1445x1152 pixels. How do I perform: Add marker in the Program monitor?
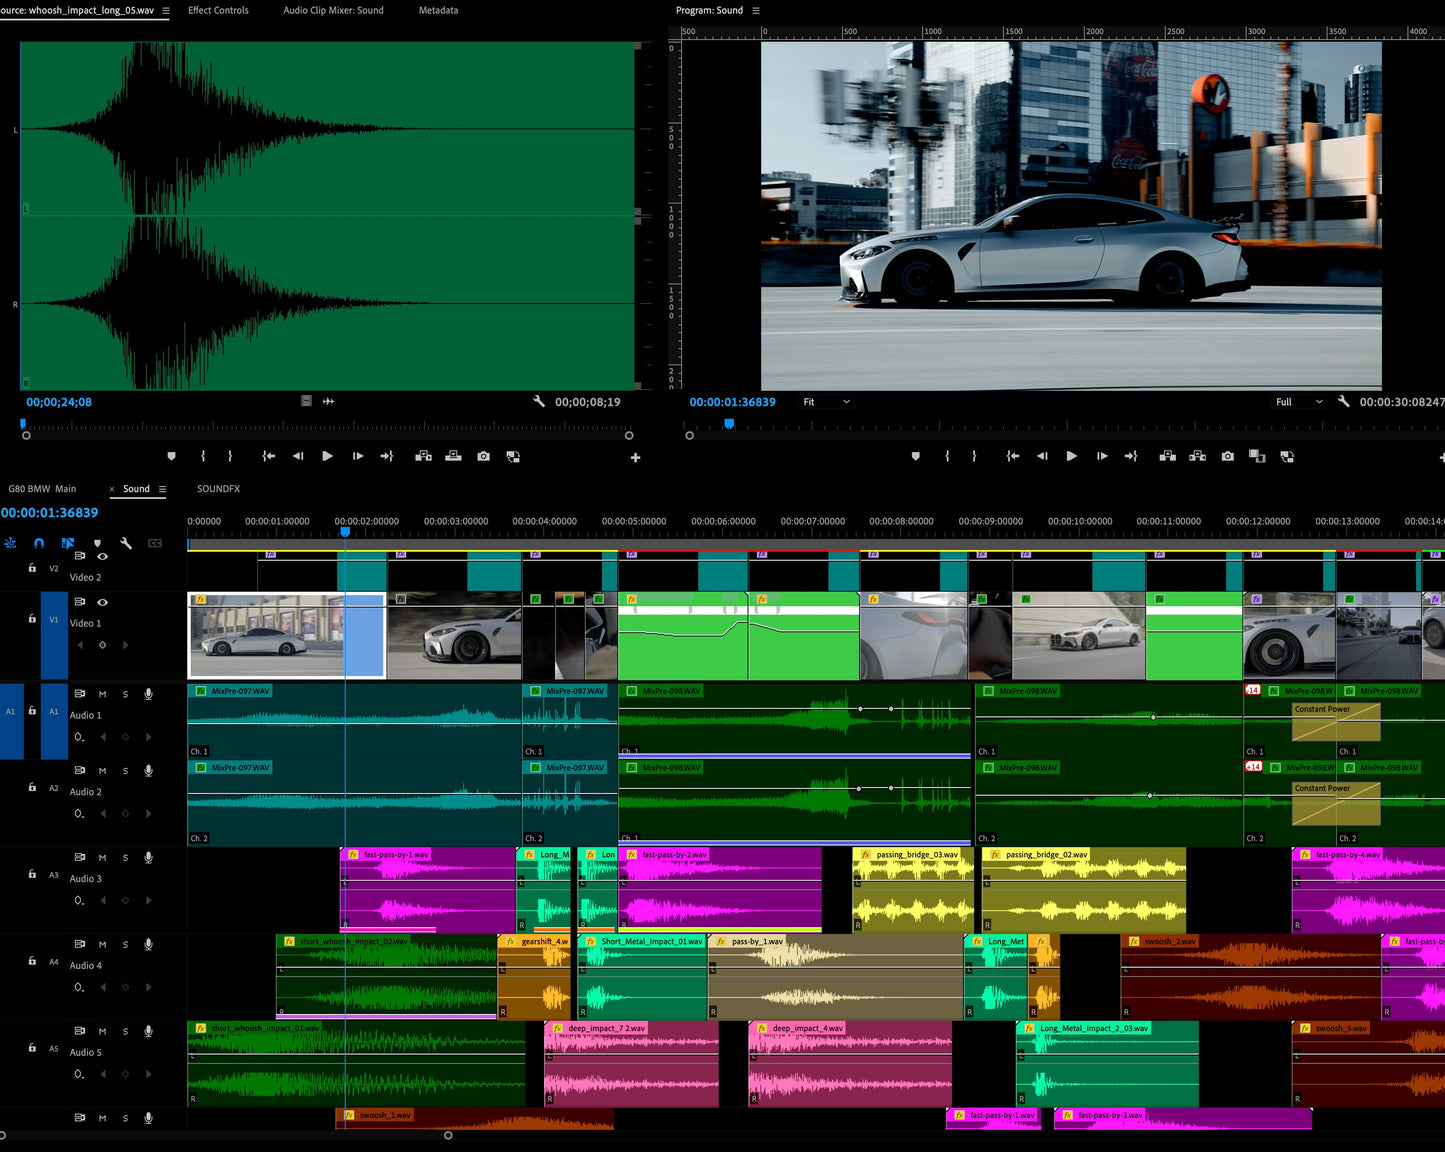(915, 456)
